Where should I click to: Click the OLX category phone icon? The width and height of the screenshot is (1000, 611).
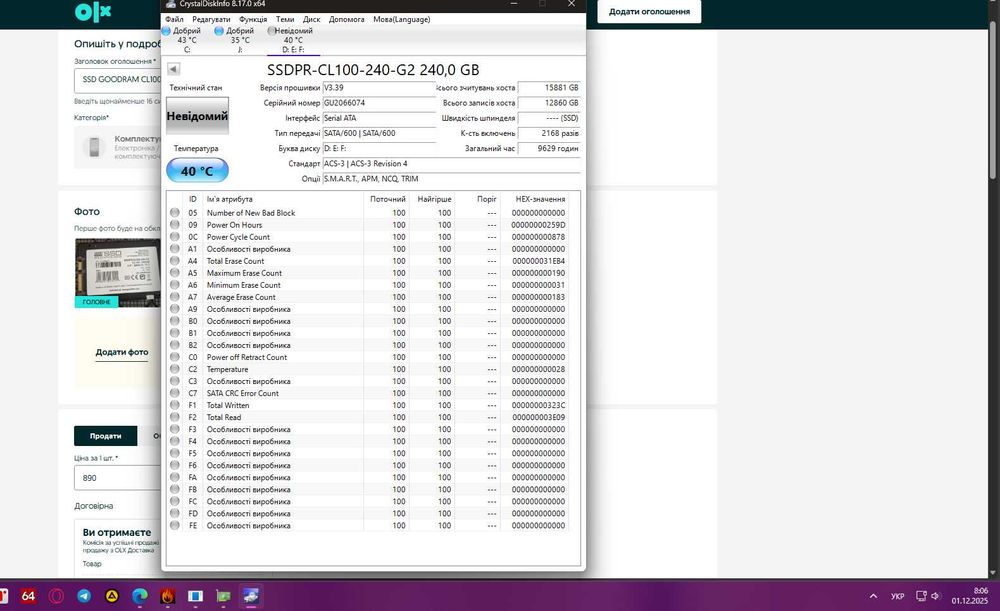pos(94,147)
